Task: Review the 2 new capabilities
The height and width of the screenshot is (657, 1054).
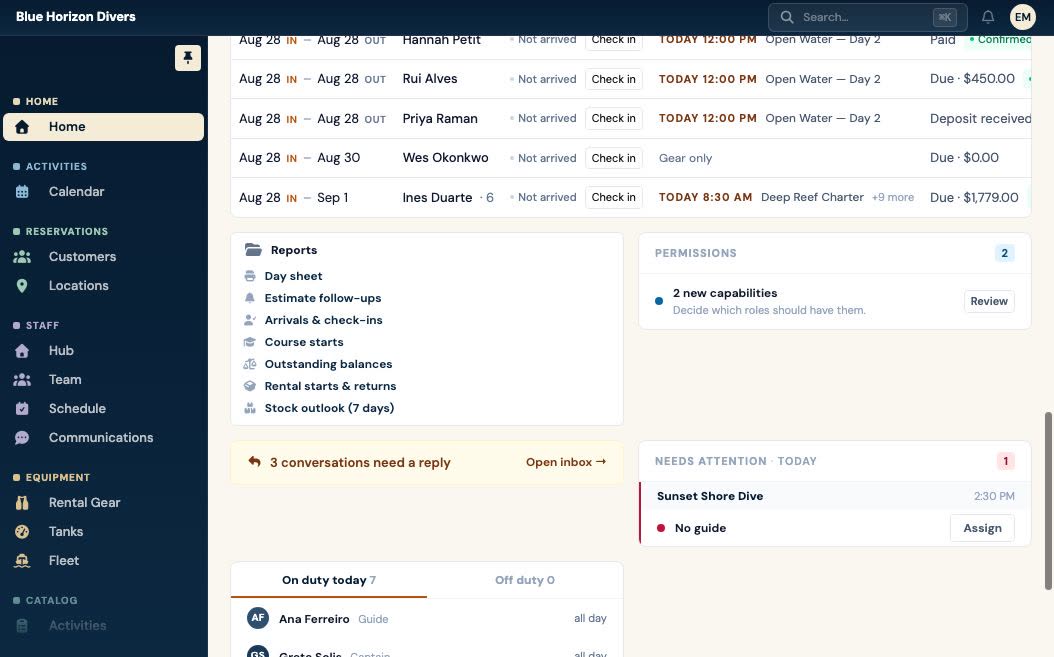Action: pyautogui.click(x=989, y=301)
